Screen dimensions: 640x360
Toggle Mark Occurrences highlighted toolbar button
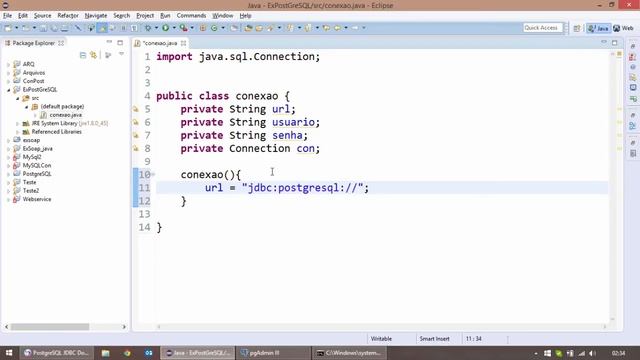102,28
